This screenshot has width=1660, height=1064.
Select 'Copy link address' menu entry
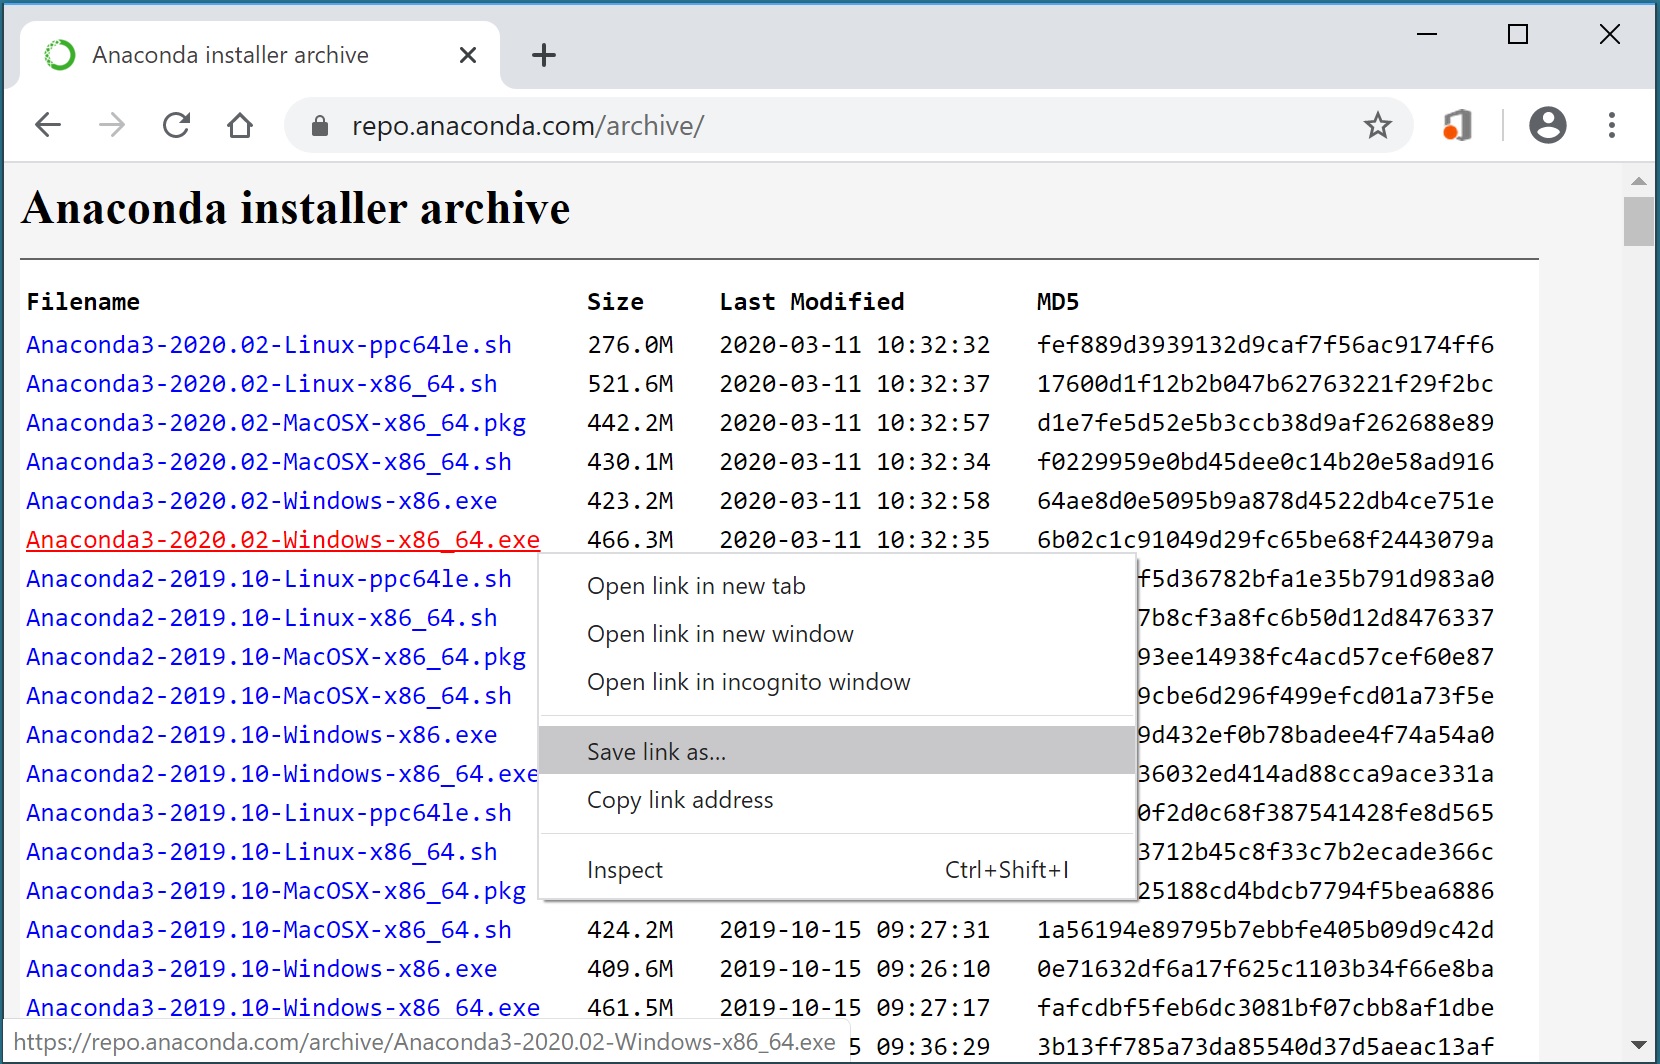tap(680, 800)
